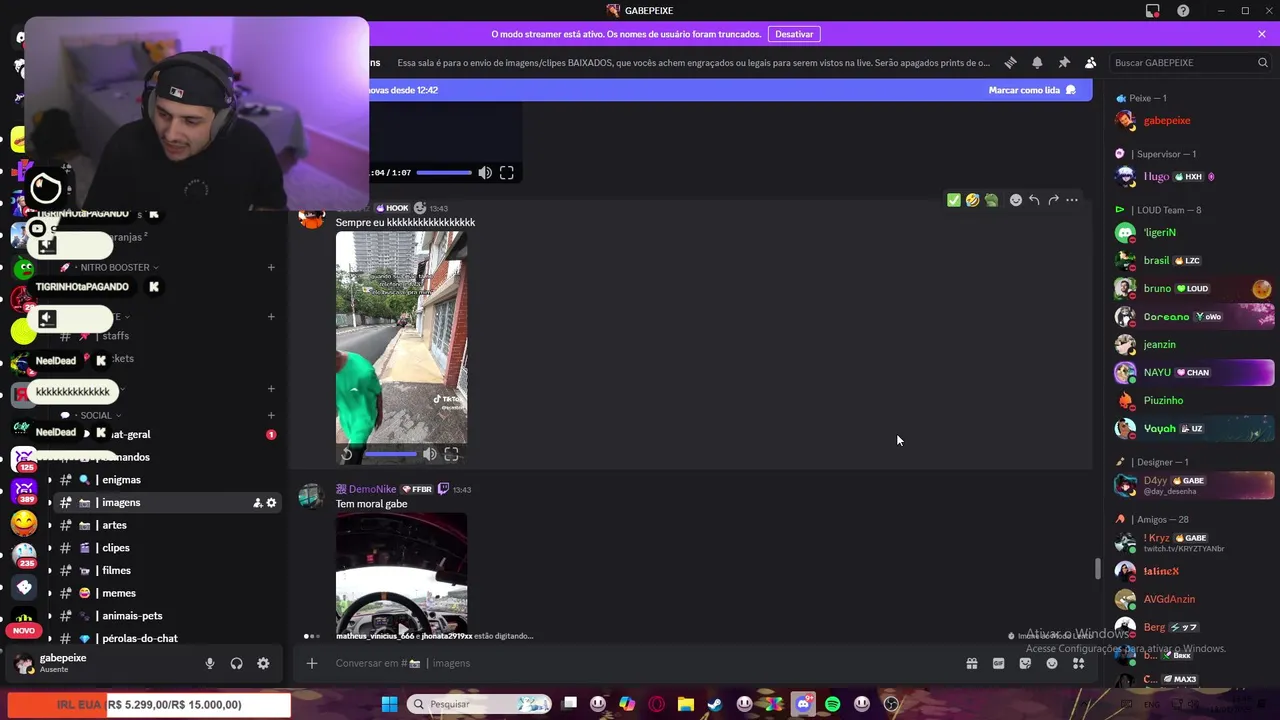This screenshot has height=720, width=1280.
Task: Open gabepeixe user panel profile
Action: click(x=100, y=663)
